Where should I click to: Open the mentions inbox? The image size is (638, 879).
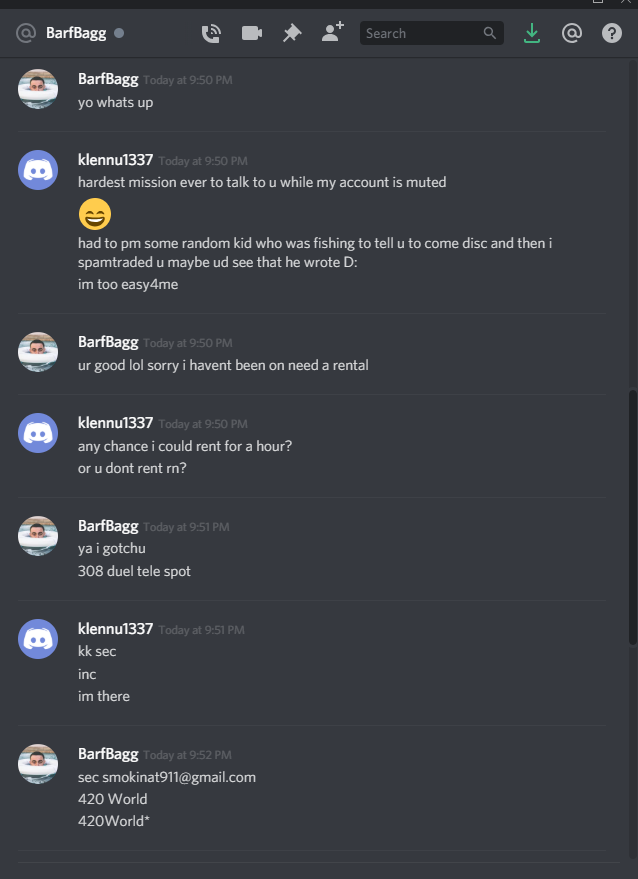571,34
